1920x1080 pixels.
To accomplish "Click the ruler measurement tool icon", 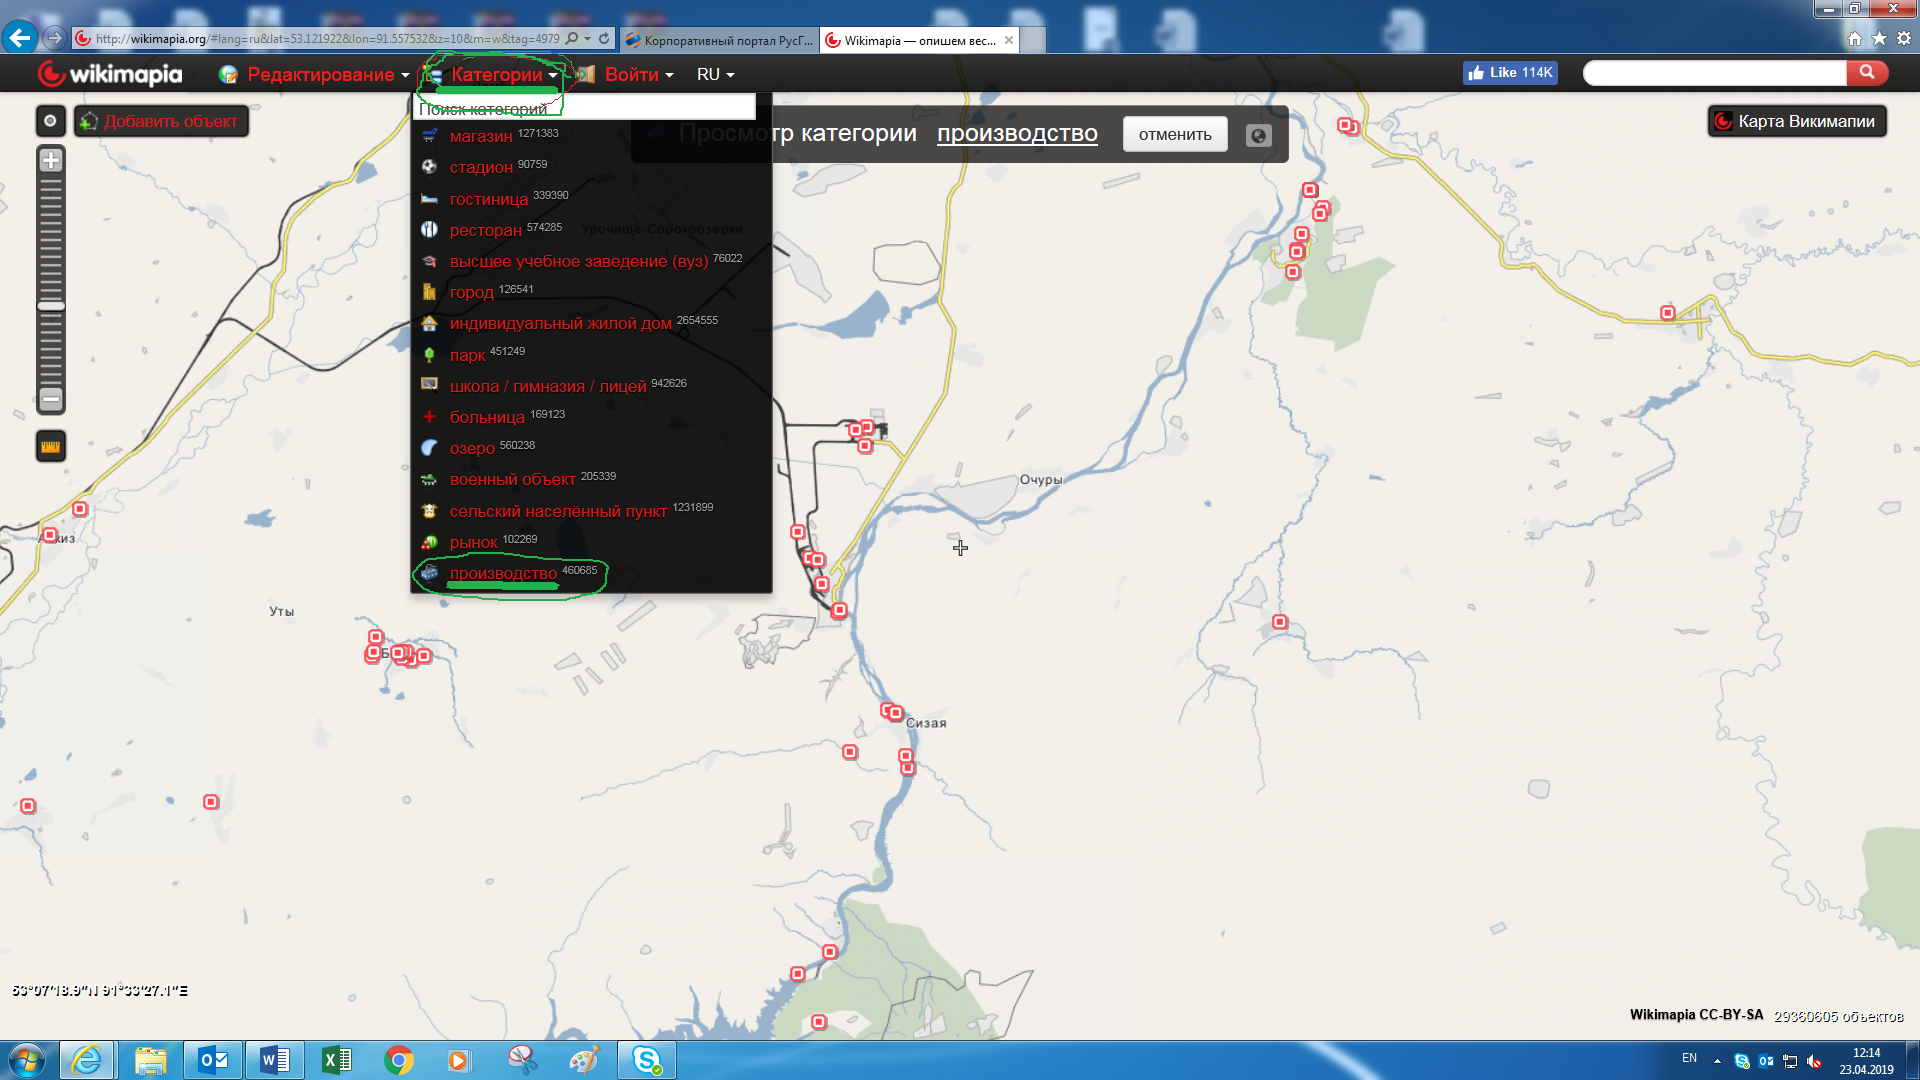I will 51,446.
